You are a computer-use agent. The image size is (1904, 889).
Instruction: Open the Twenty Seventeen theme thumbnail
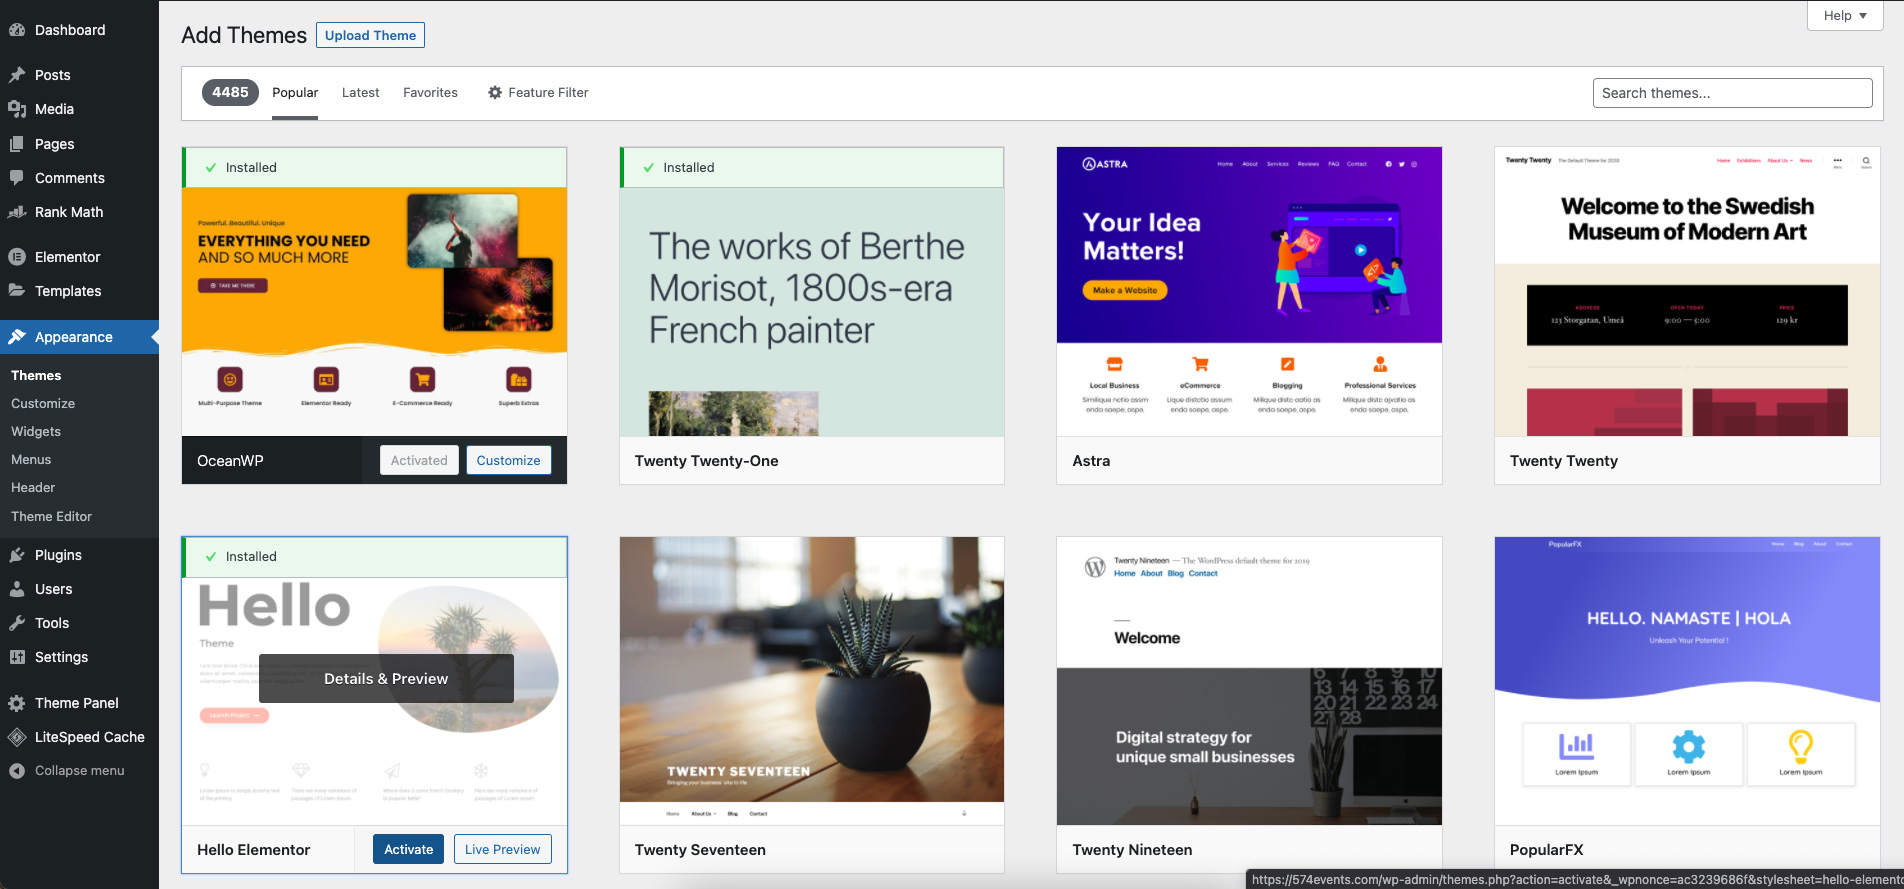pyautogui.click(x=811, y=680)
